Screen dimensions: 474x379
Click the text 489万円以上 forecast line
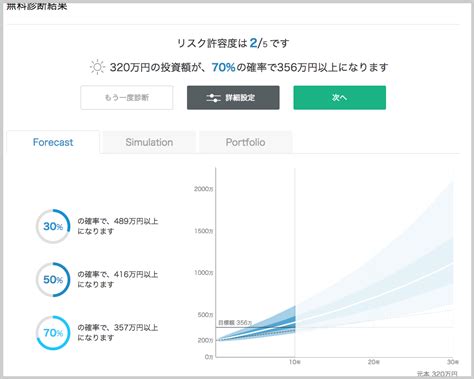coord(118,226)
